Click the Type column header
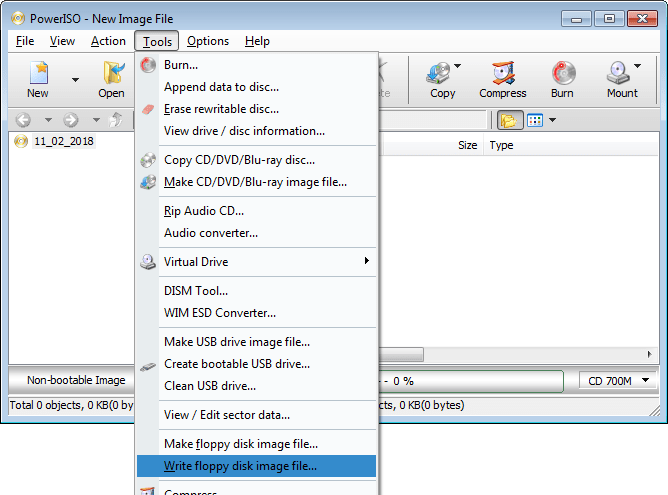 point(571,145)
